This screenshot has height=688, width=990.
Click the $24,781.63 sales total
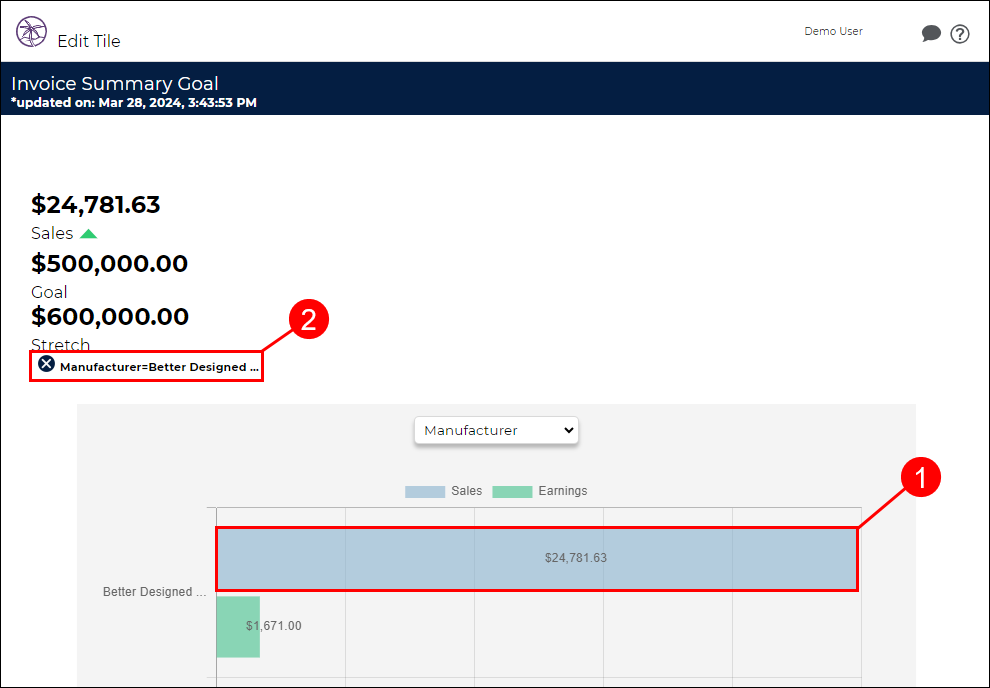click(95, 205)
